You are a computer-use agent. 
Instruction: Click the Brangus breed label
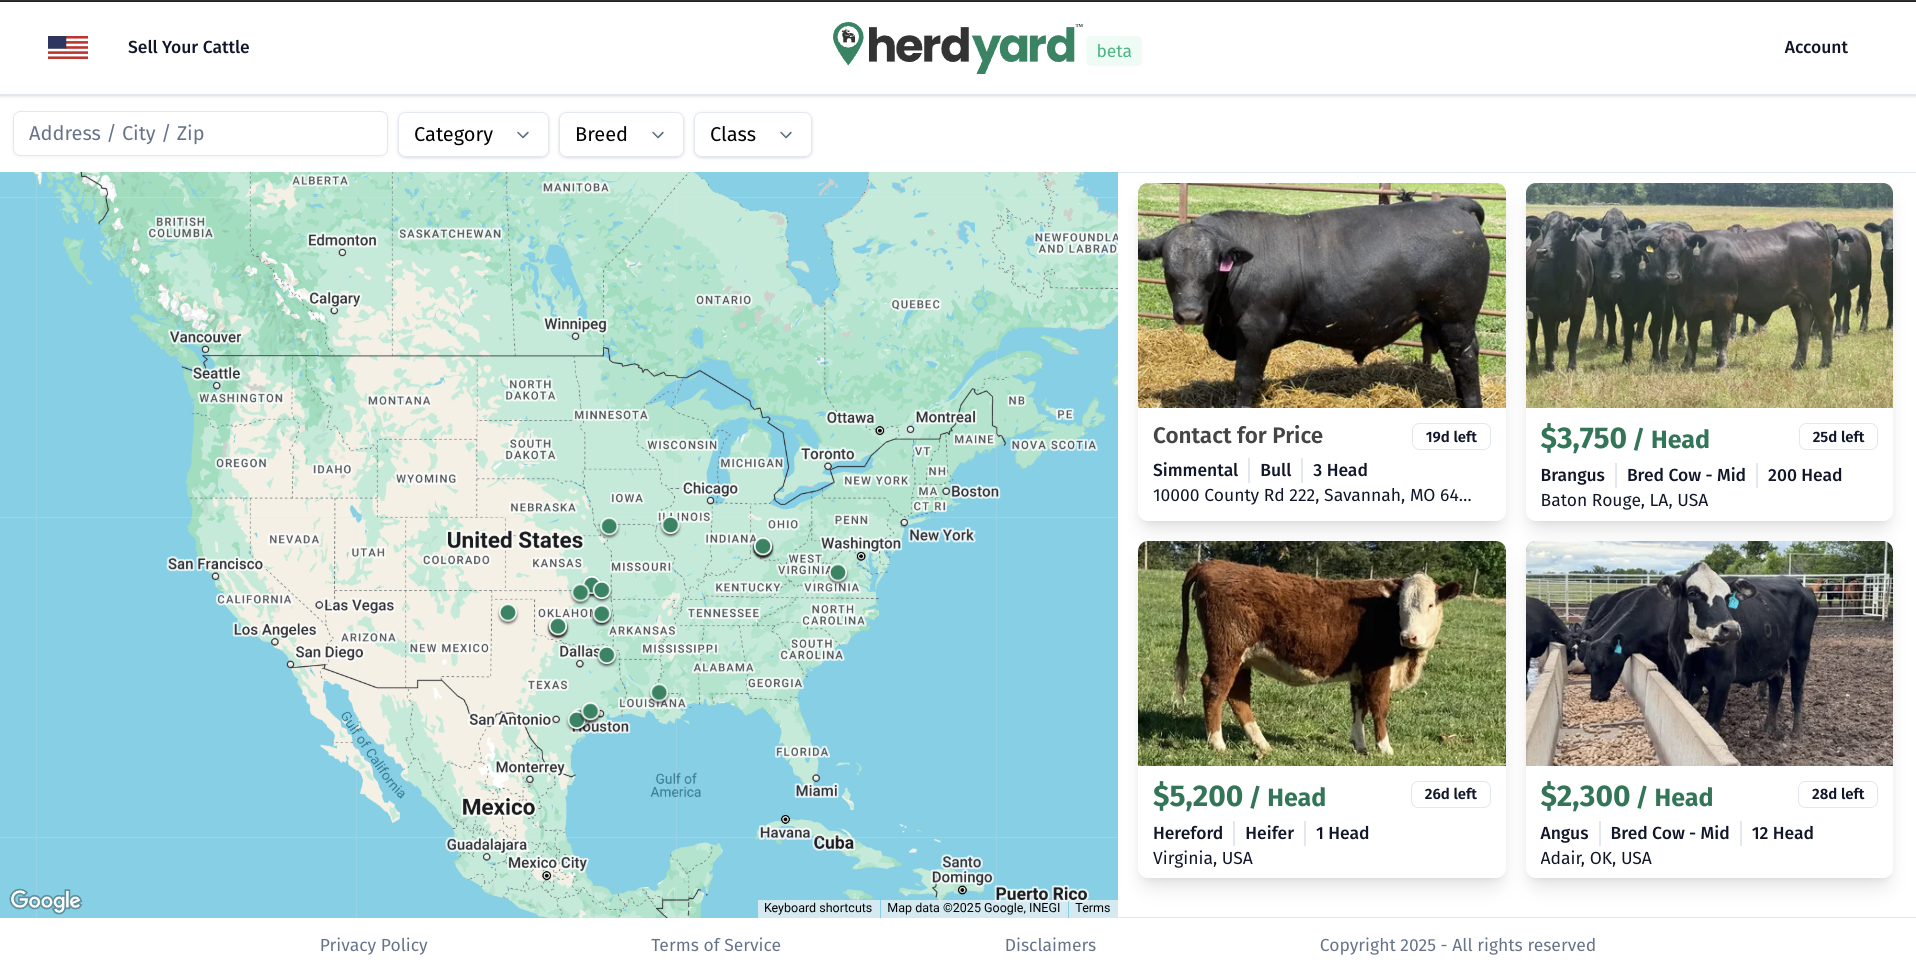point(1572,475)
